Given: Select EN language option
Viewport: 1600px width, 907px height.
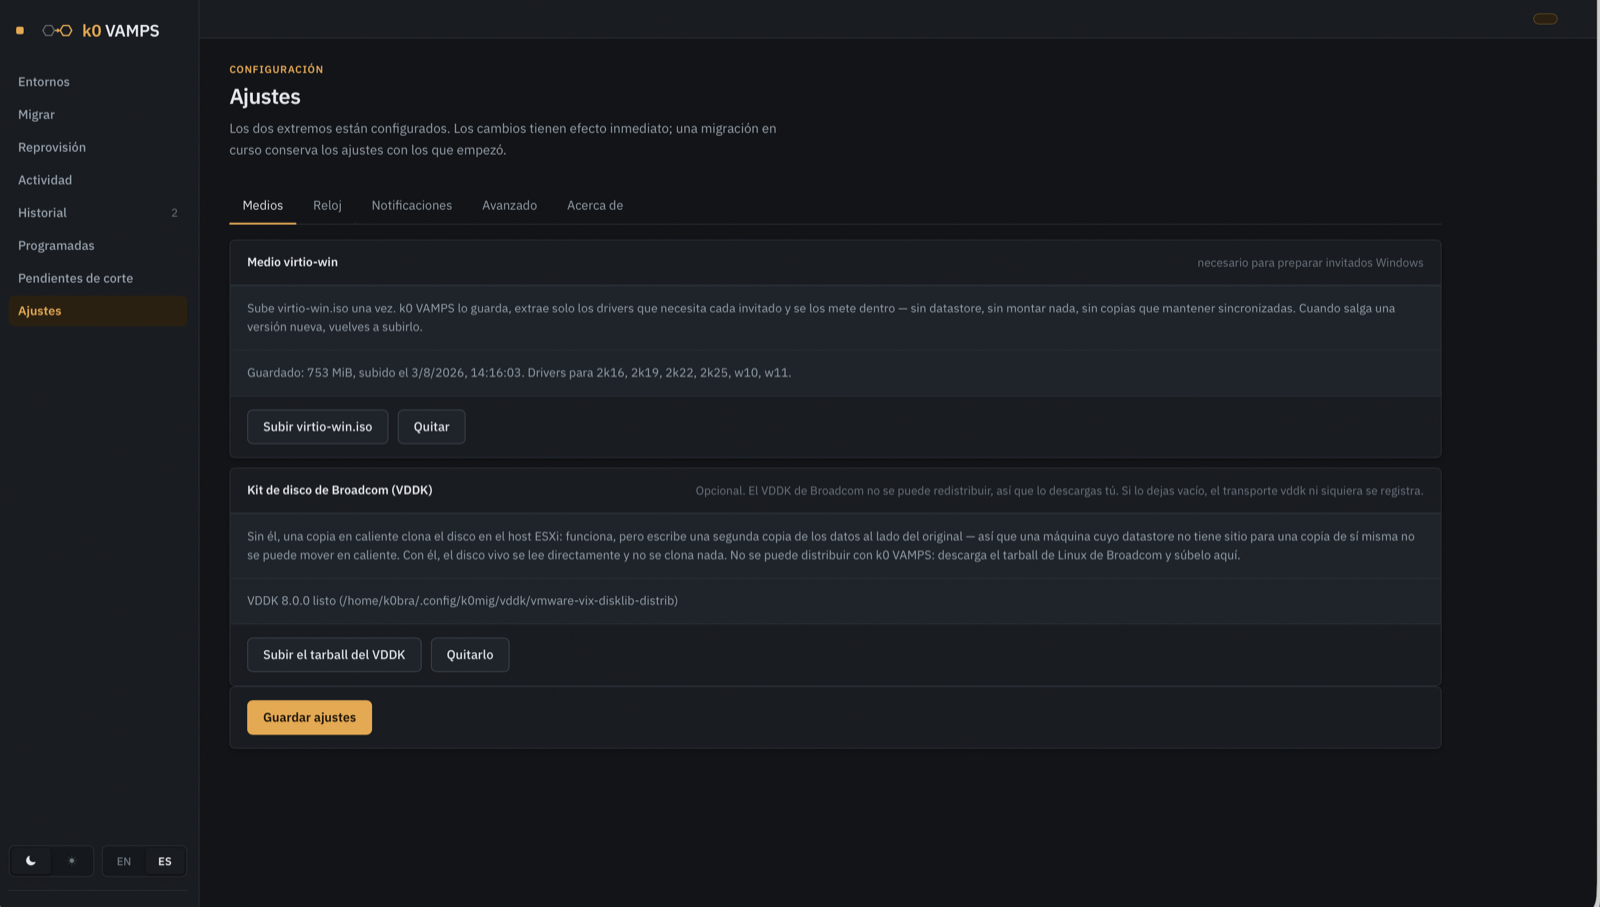Looking at the screenshot, I should (x=124, y=861).
